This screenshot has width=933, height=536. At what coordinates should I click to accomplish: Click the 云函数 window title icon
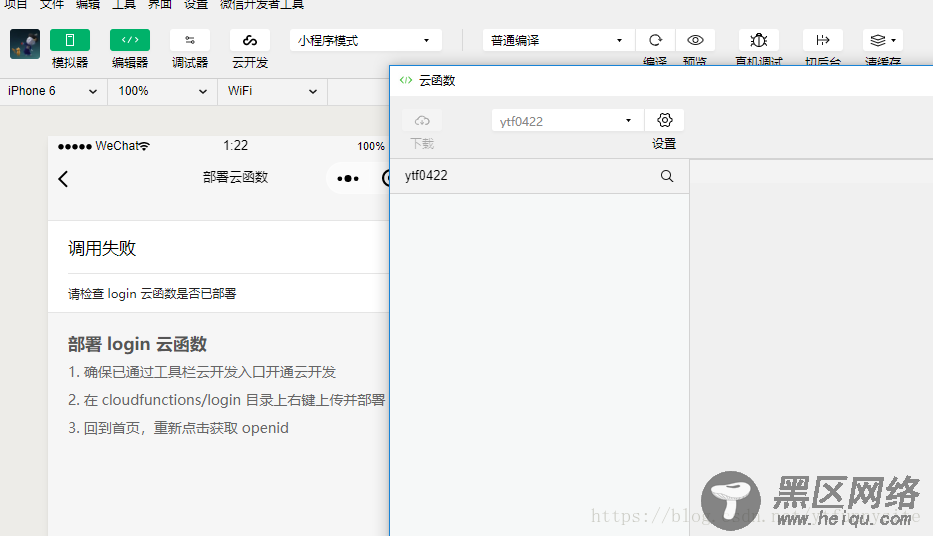[x=406, y=80]
